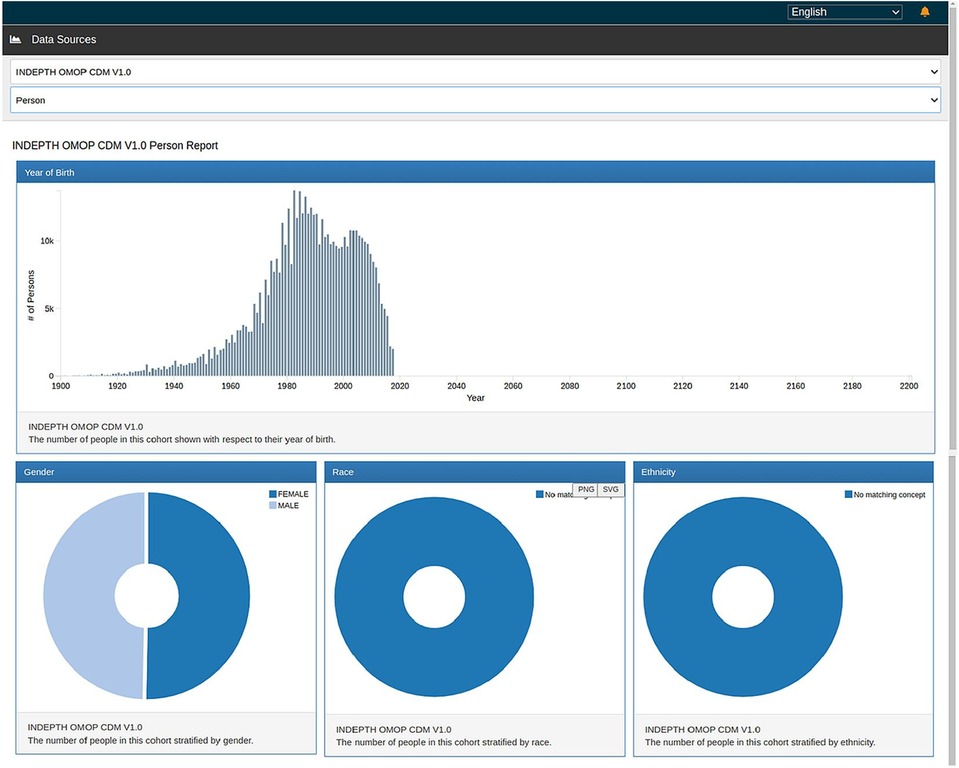This screenshot has width=959, height=768.
Task: Click the '# of Persons' axis label
Action: pos(31,295)
